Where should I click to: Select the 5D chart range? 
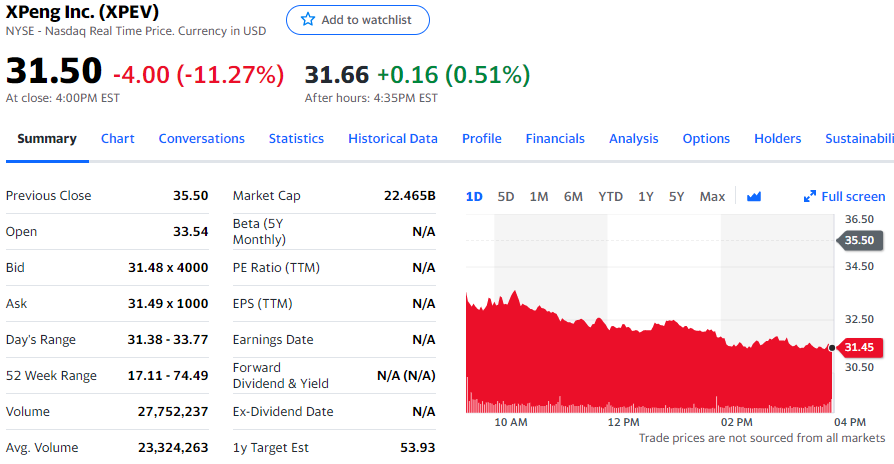506,197
